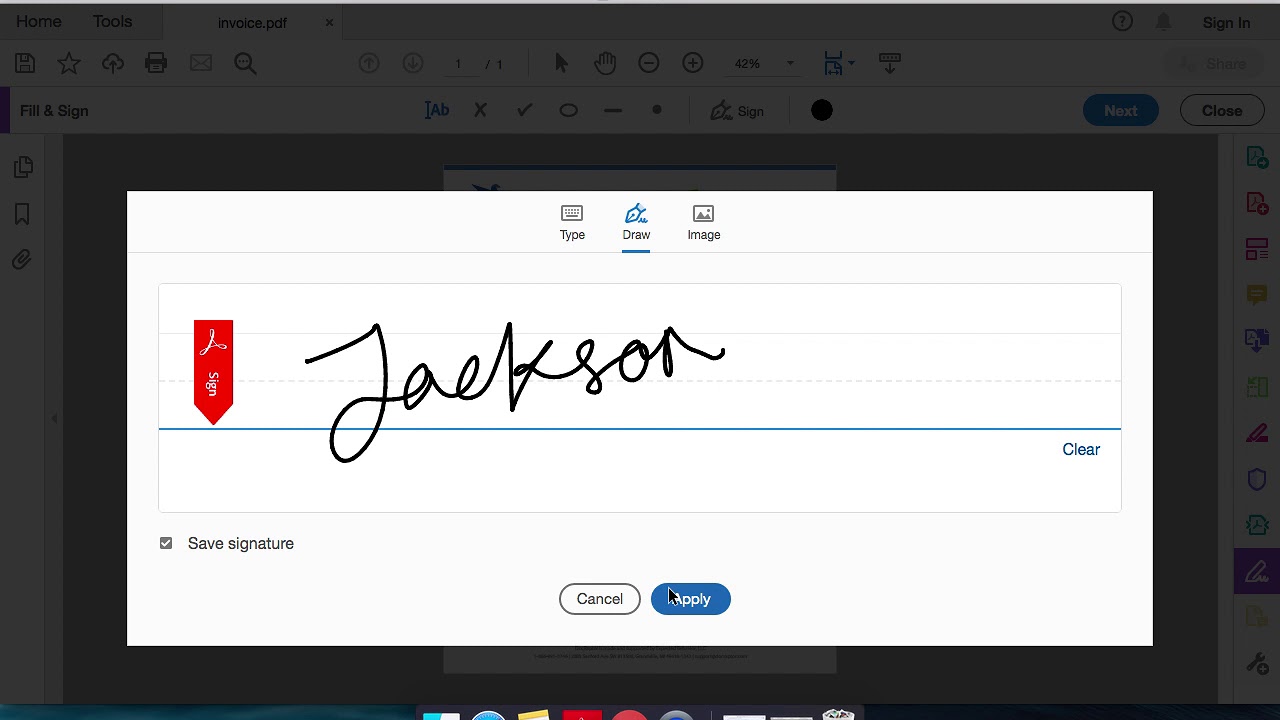This screenshot has width=1280, height=720.
Task: Click the red Adobe Sign marker
Action: click(x=213, y=372)
